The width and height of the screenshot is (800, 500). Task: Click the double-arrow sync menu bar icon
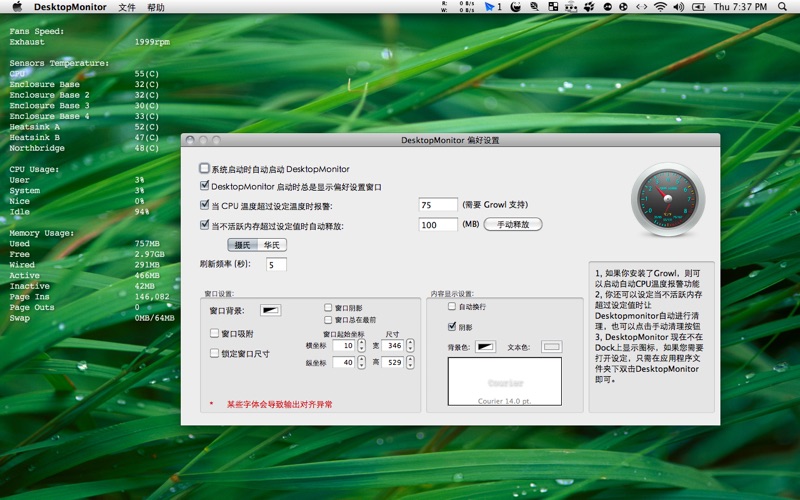(x=641, y=7)
